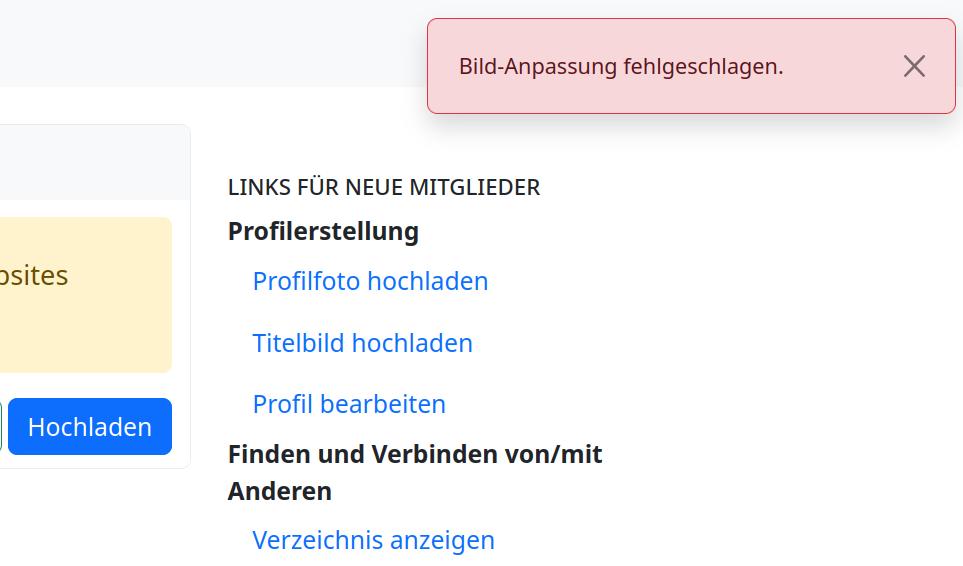Viewport: 963px width, 566px height.
Task: Open the Titelbild hochladen link
Action: click(x=362, y=343)
